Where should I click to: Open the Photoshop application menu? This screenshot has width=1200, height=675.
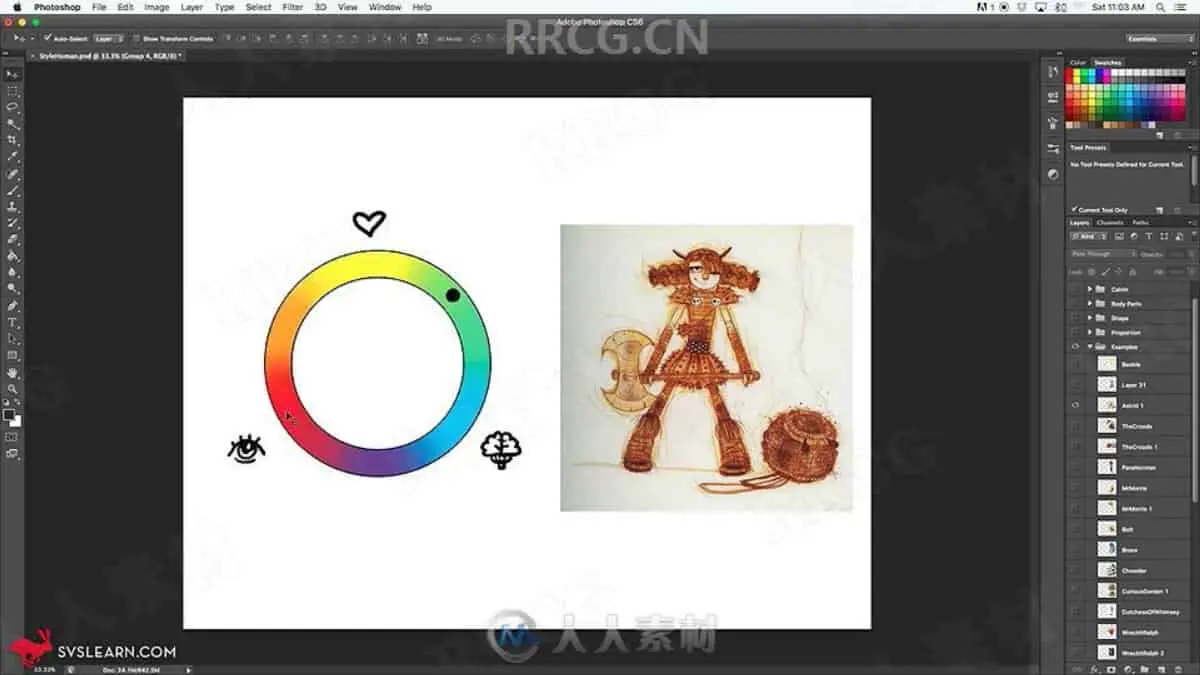click(x=57, y=7)
